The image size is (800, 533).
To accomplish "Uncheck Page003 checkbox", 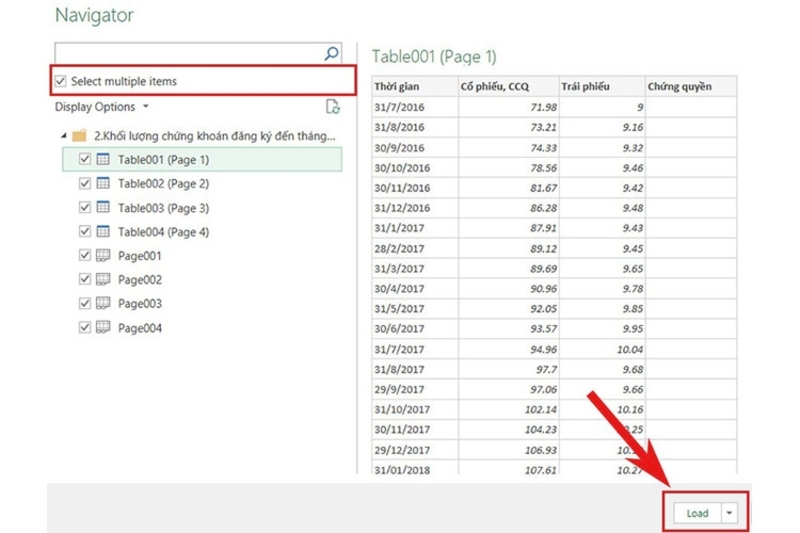I will [x=85, y=303].
